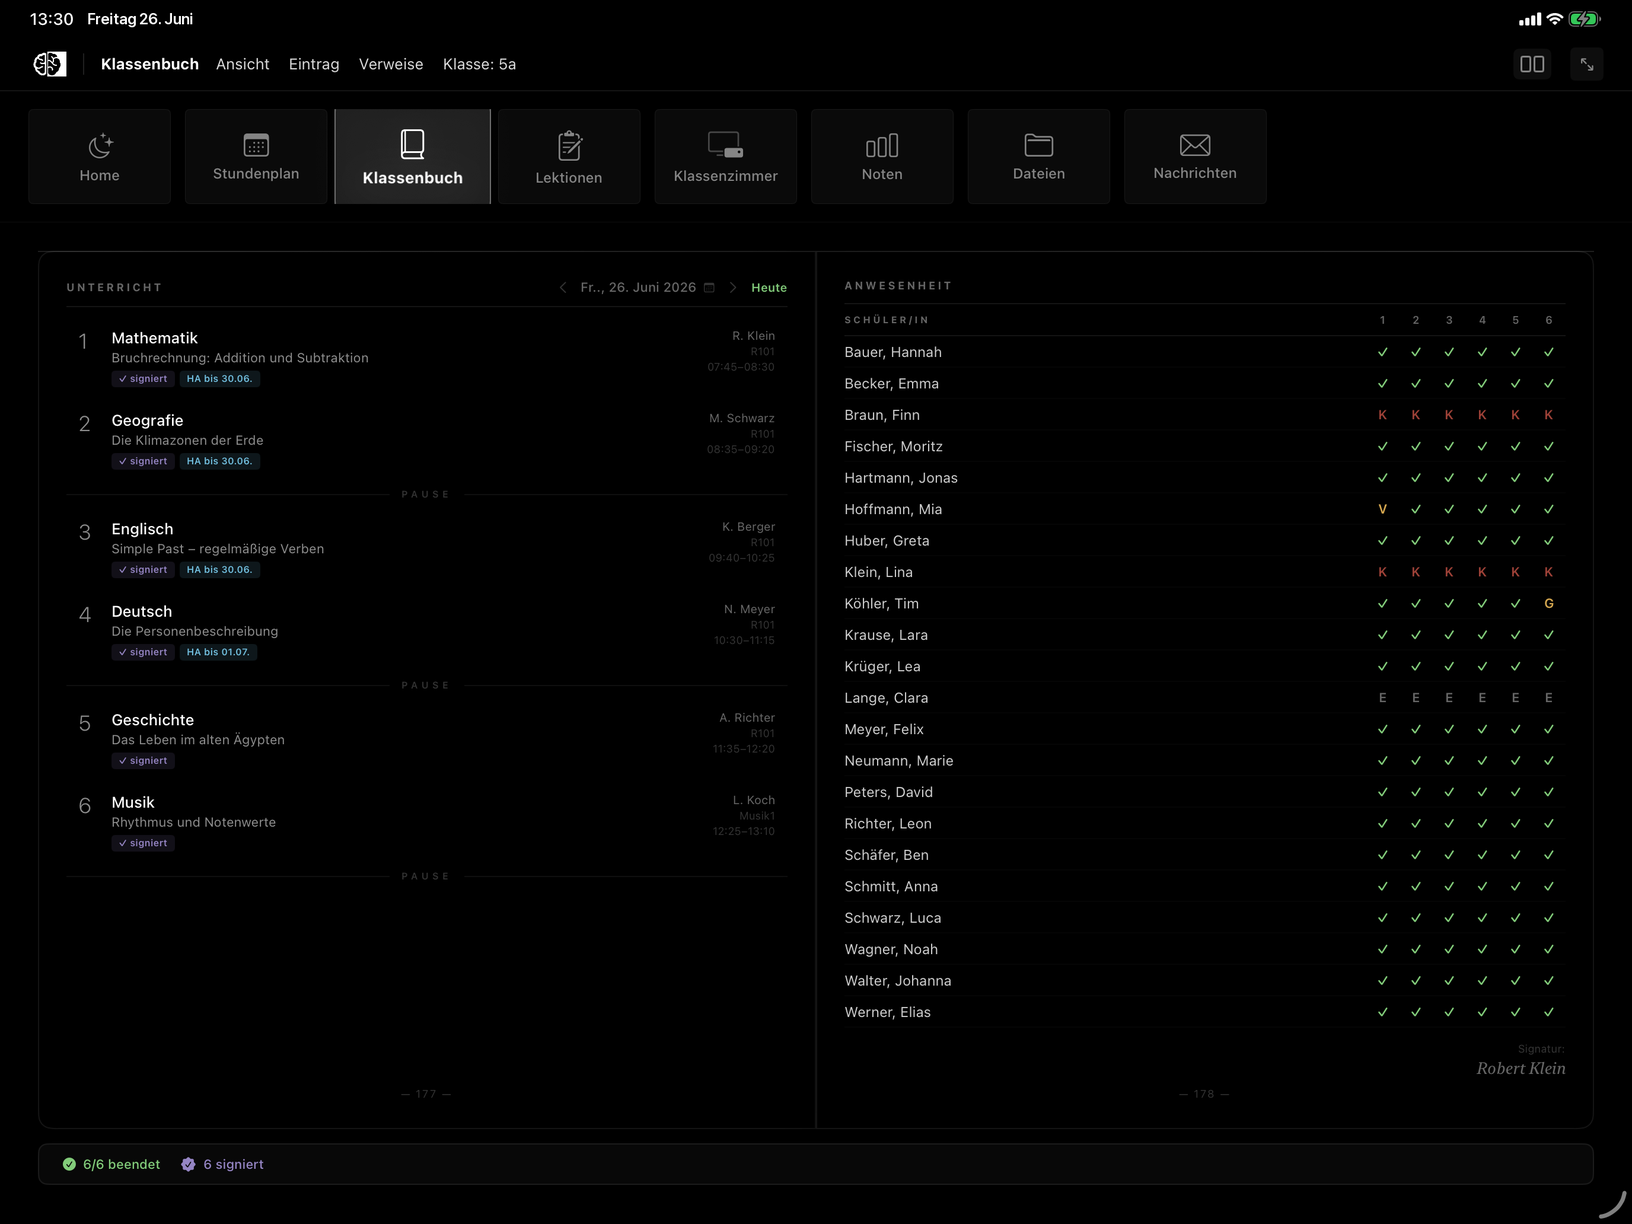Image resolution: width=1632 pixels, height=1224 pixels.
Task: Click the 6 signiert status badge
Action: pos(222,1164)
